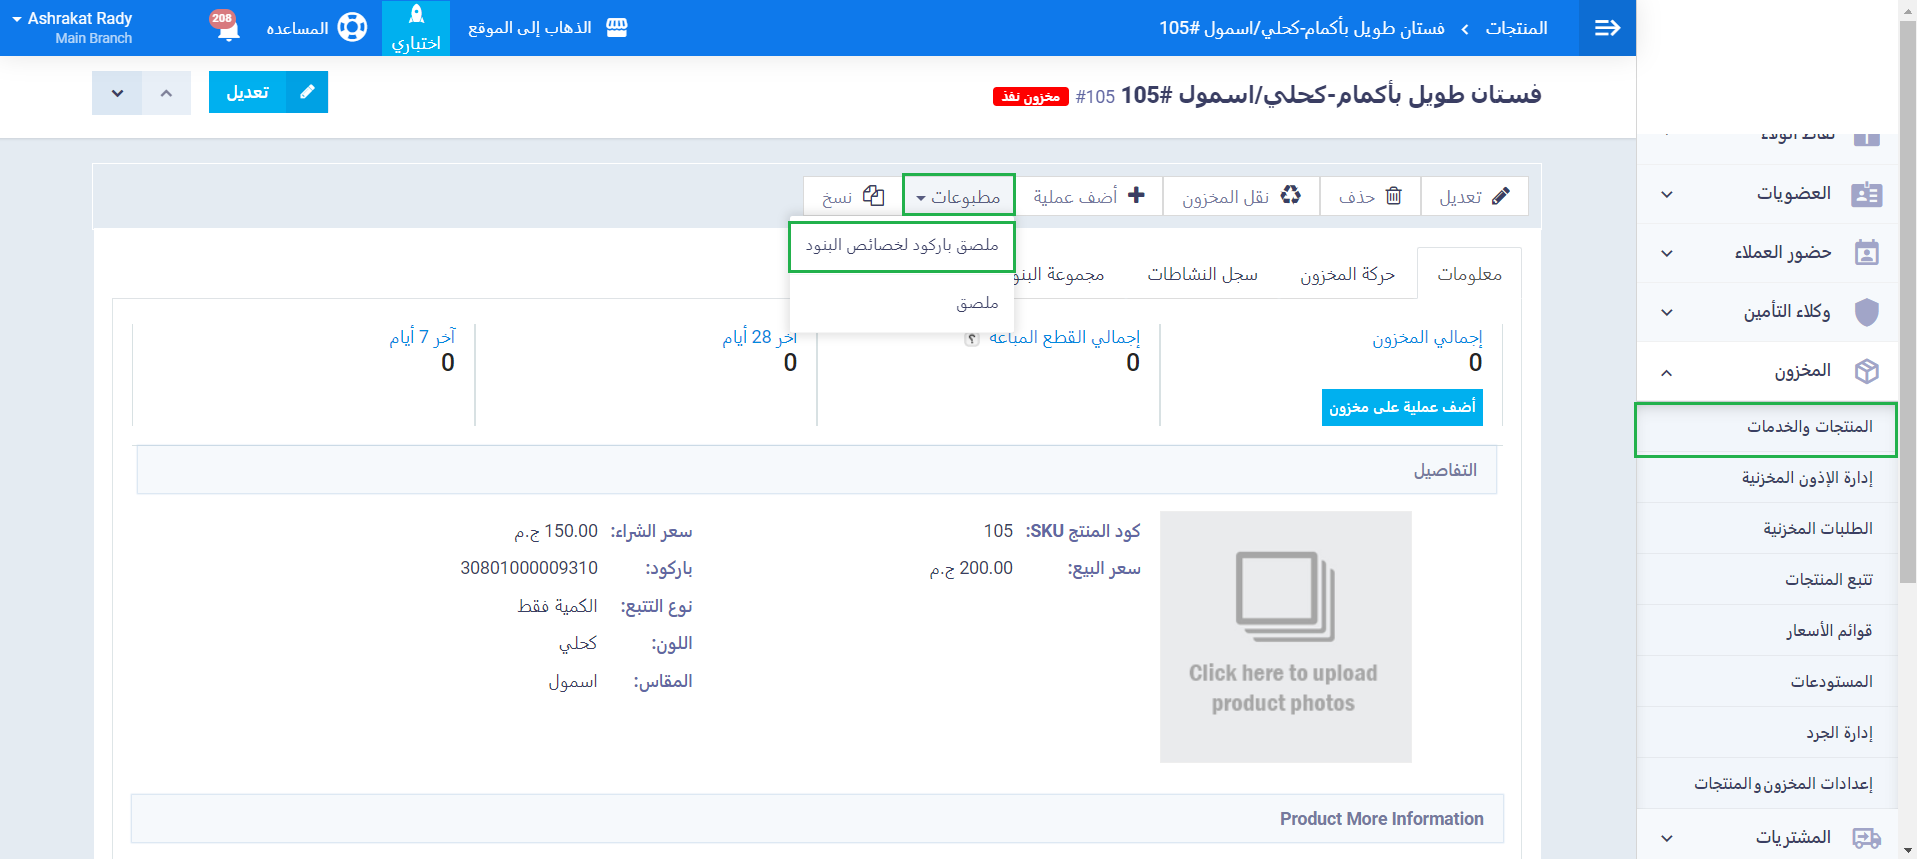Open the مطبوعات dropdown
This screenshot has height=859, width=1917.
pyautogui.click(x=958, y=196)
